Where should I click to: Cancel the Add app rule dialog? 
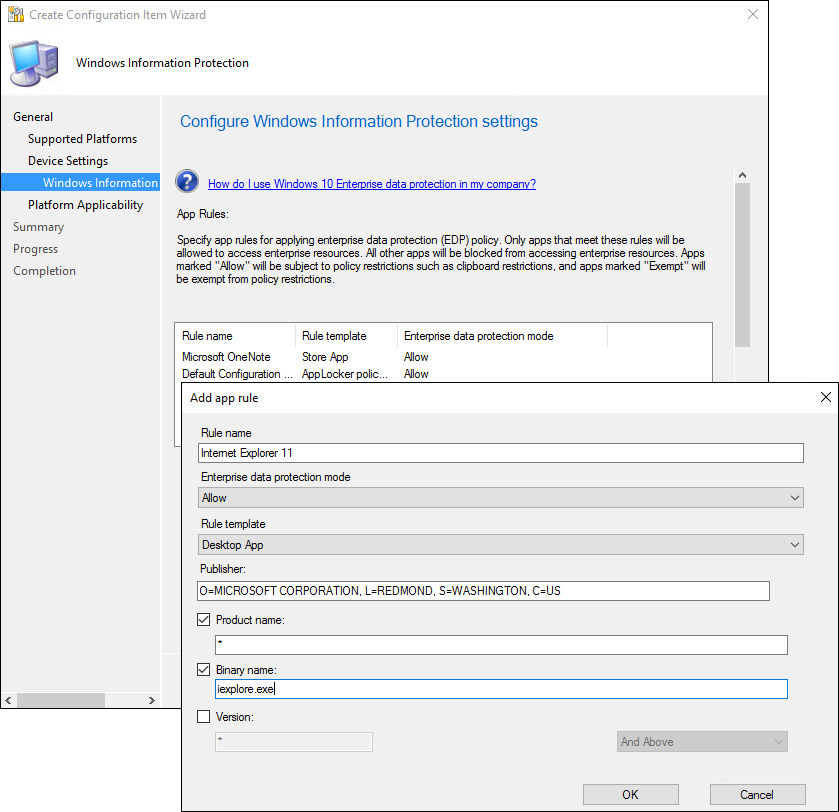[x=757, y=794]
